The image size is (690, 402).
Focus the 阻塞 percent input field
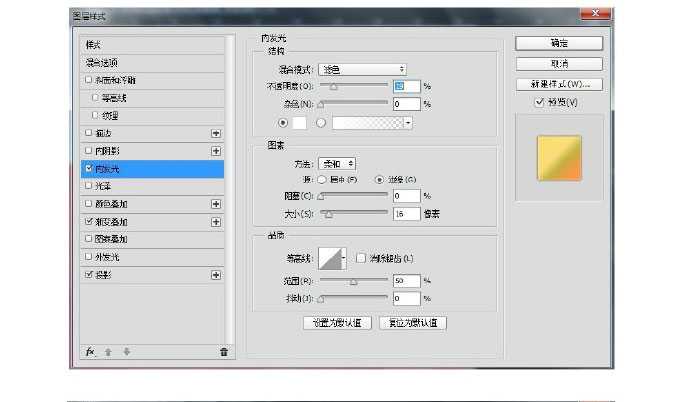tap(407, 196)
